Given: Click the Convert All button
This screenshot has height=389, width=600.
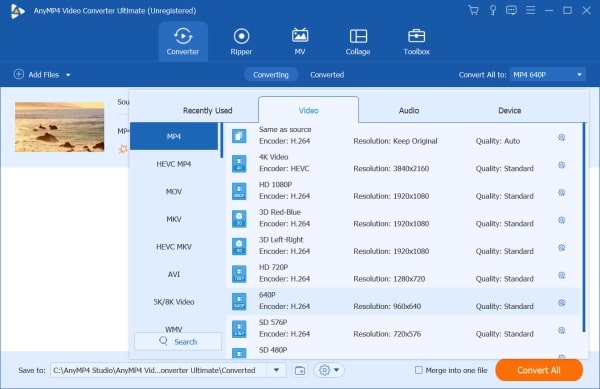Looking at the screenshot, I should point(539,370).
